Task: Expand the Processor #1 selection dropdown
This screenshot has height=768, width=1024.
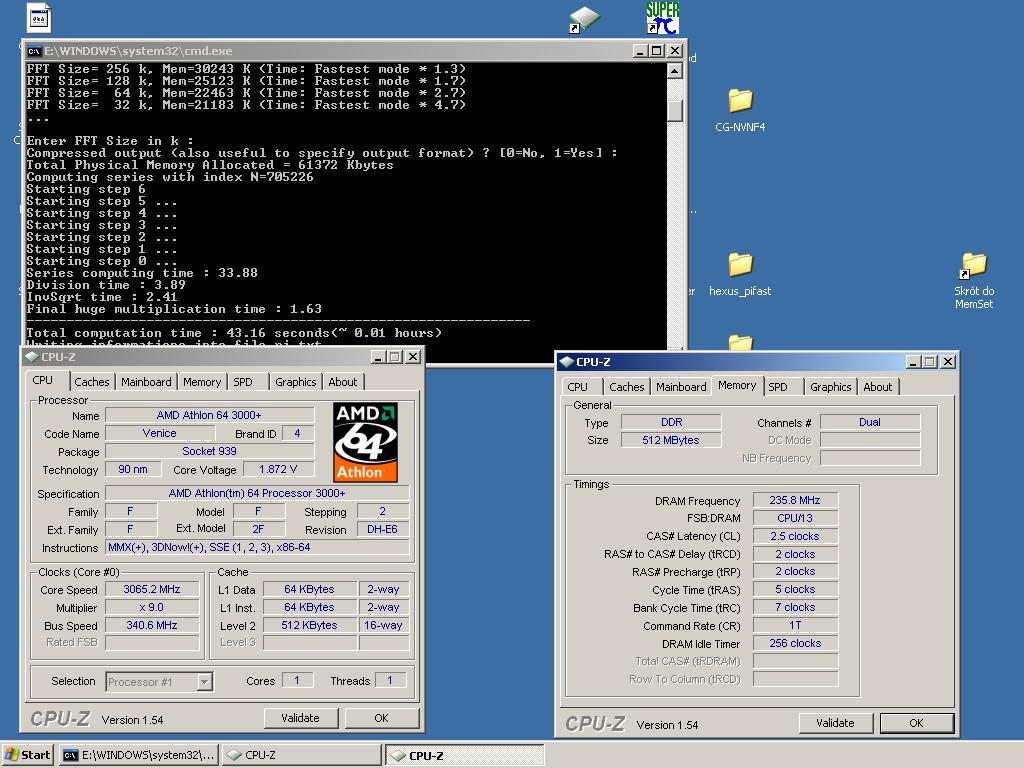Action: tap(204, 682)
